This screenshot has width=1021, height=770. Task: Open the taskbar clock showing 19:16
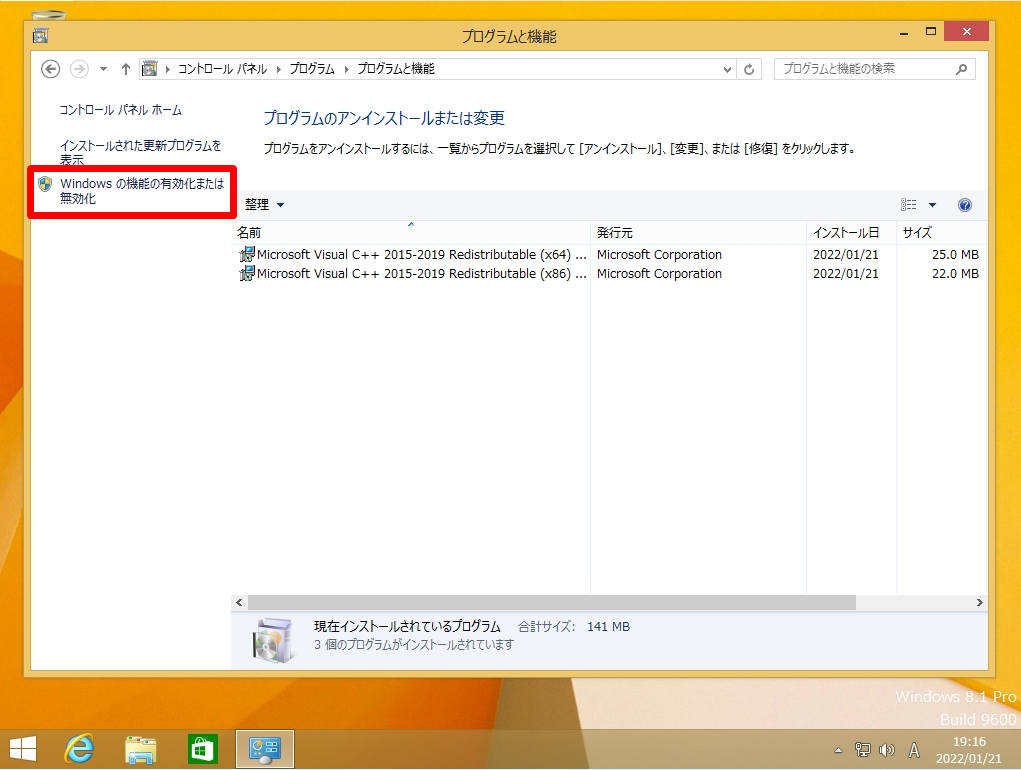pos(969,750)
